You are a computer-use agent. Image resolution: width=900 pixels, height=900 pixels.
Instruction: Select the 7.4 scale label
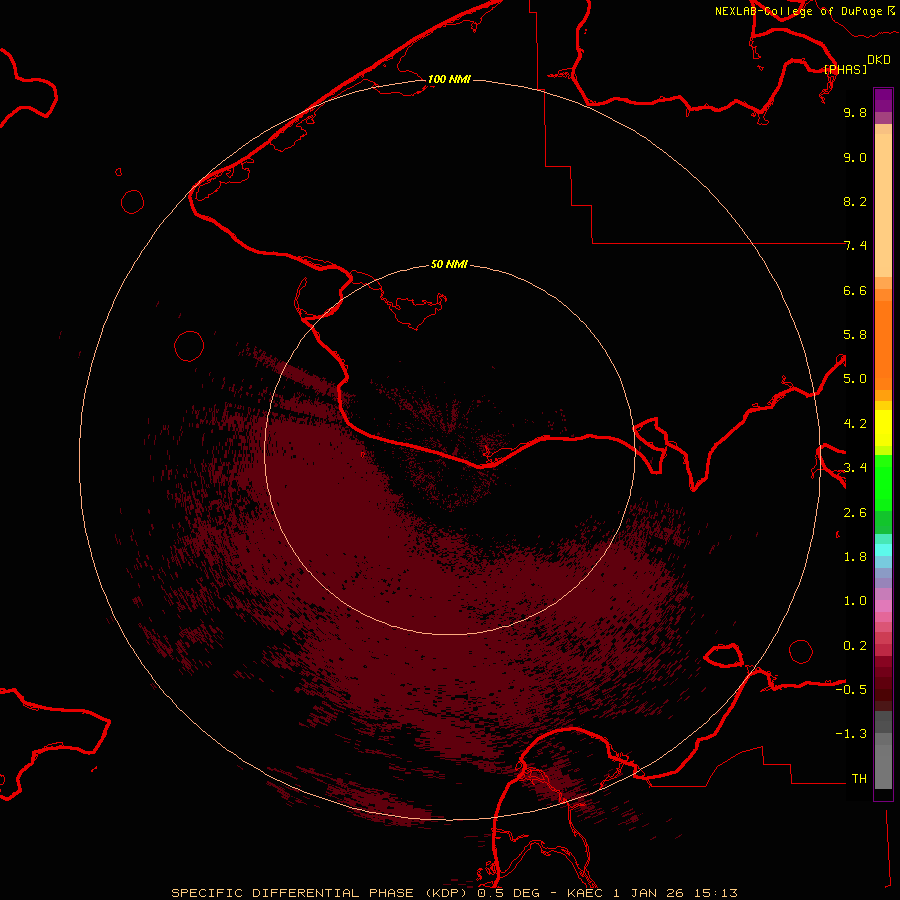pos(855,246)
